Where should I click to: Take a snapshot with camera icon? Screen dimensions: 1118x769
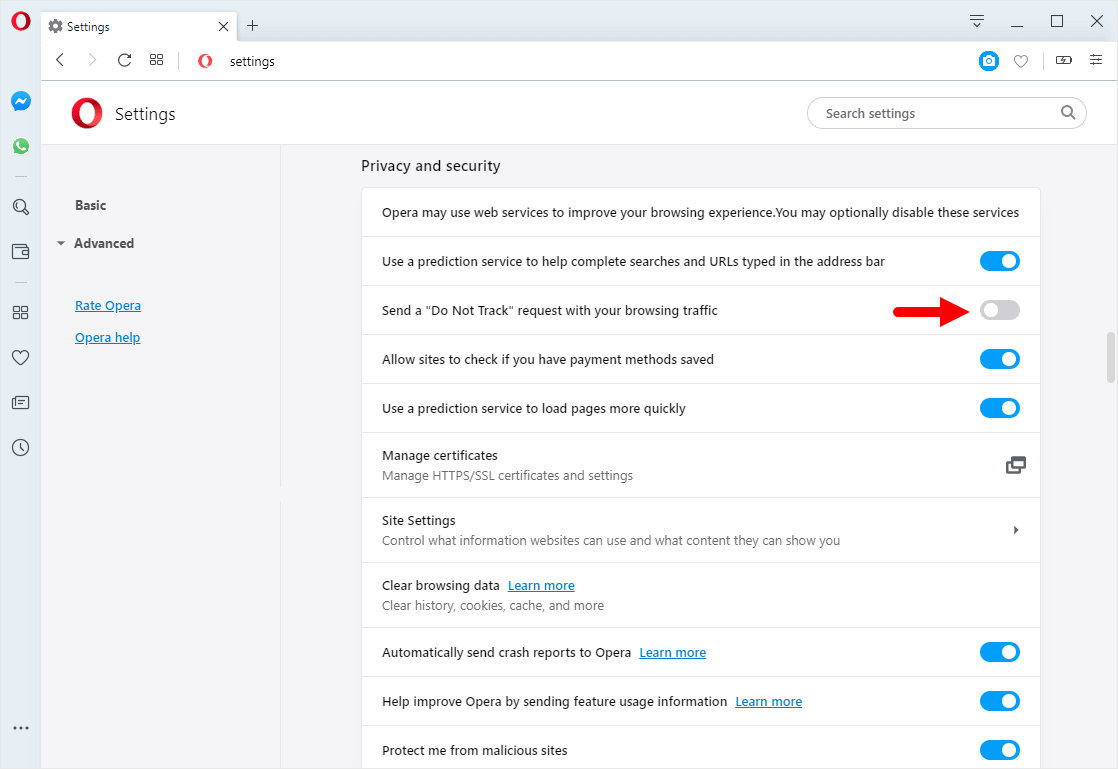pos(989,61)
